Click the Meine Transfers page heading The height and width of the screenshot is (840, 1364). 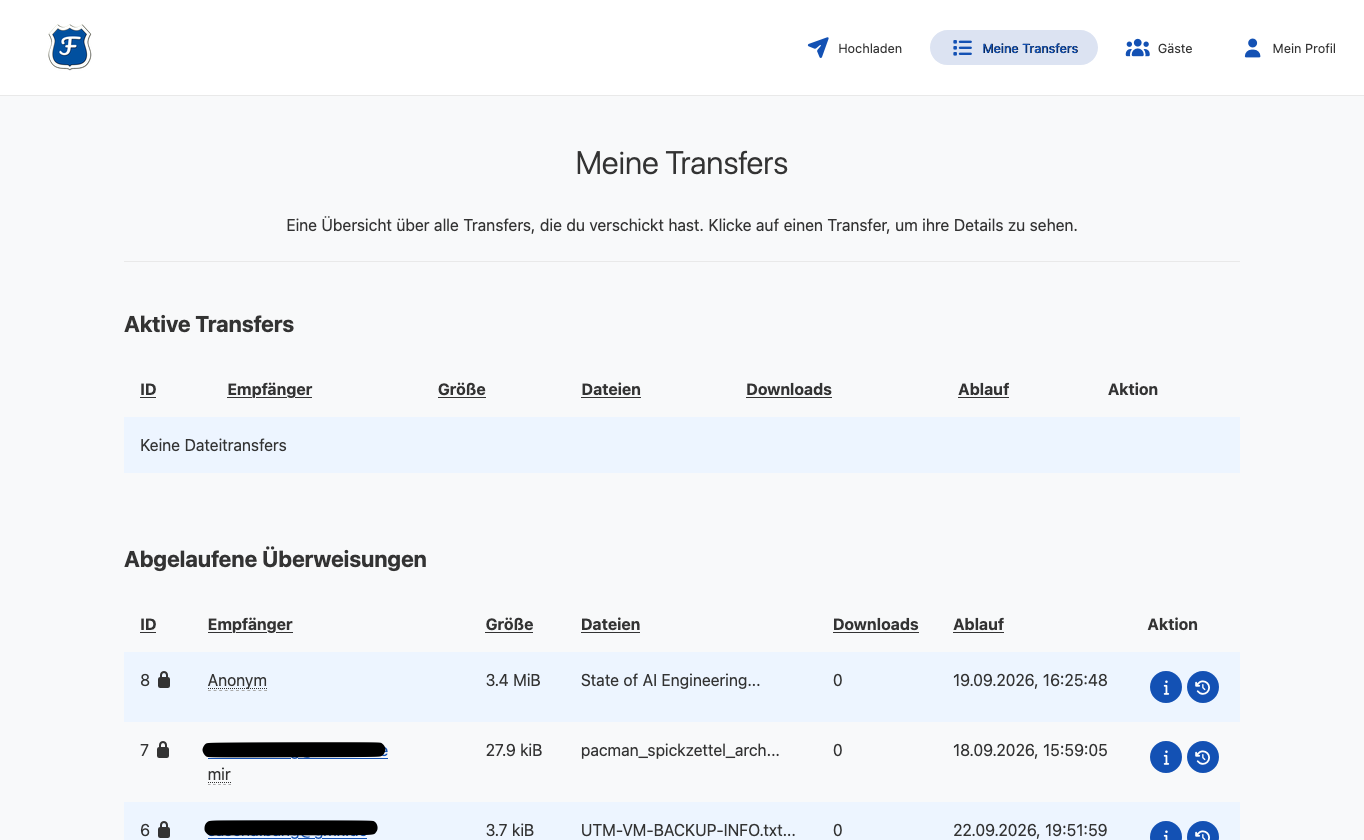(x=682, y=163)
